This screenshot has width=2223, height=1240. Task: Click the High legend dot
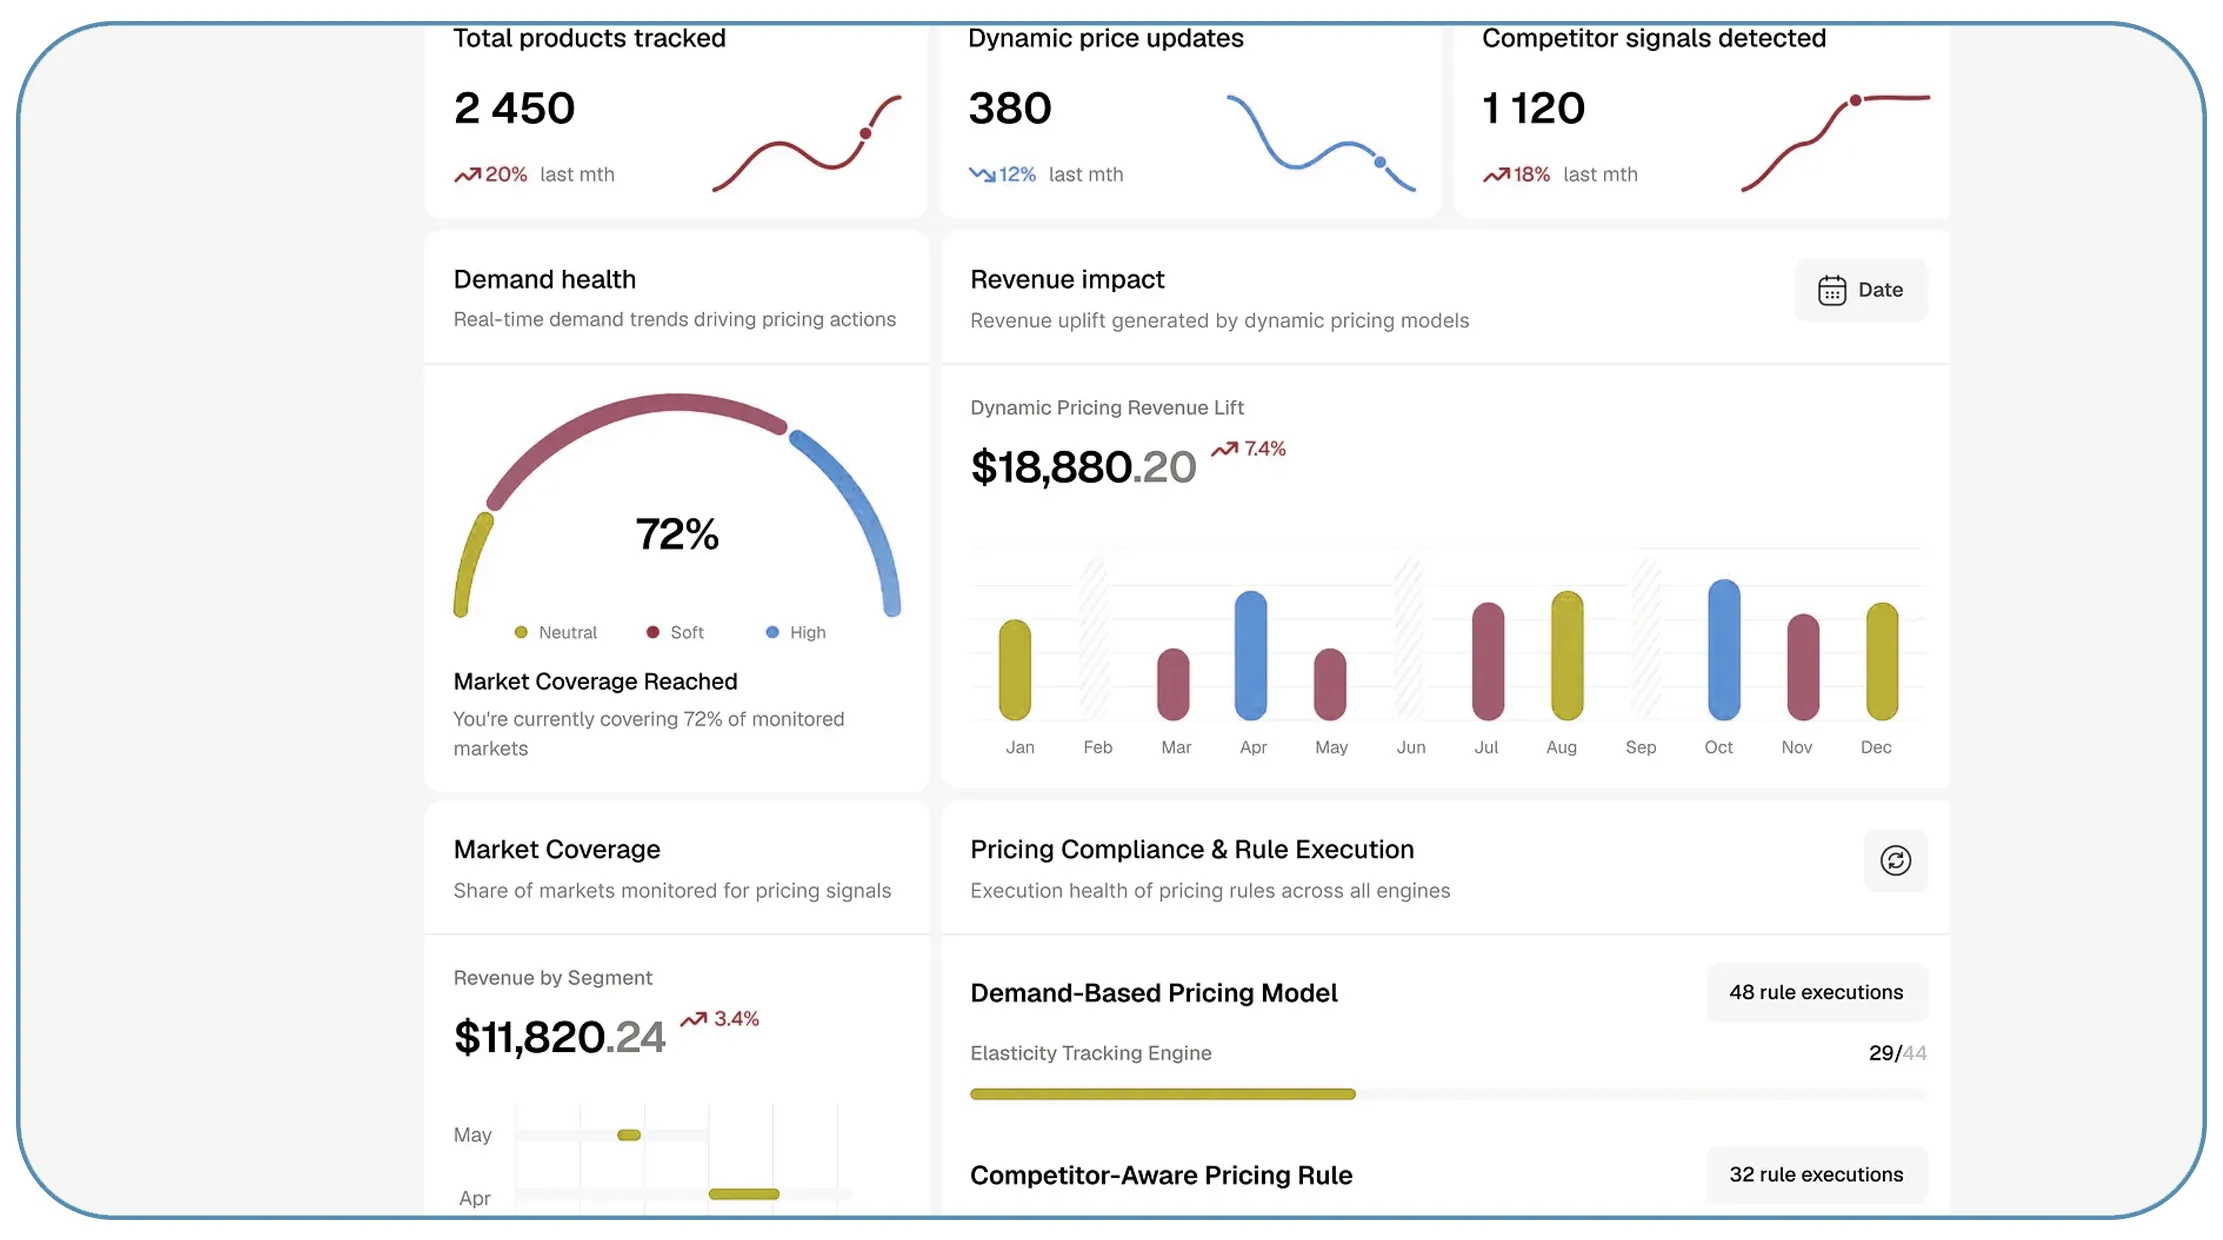772,632
